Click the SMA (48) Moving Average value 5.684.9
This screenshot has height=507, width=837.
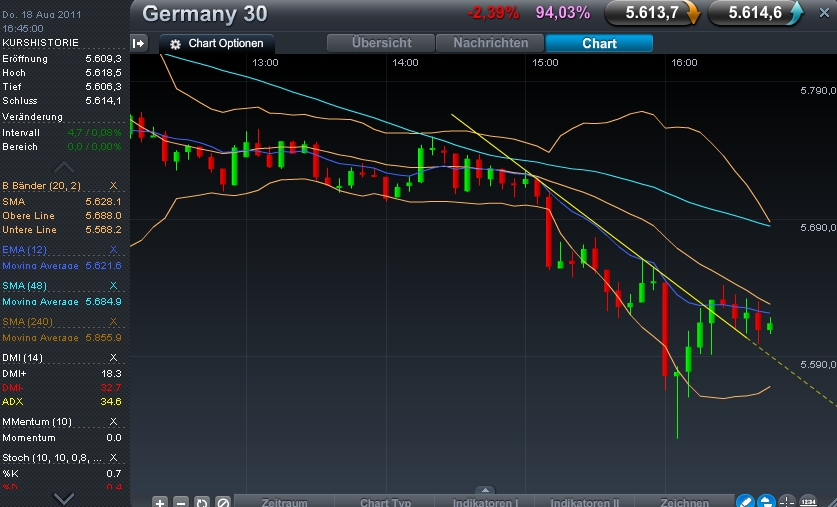click(x=104, y=302)
